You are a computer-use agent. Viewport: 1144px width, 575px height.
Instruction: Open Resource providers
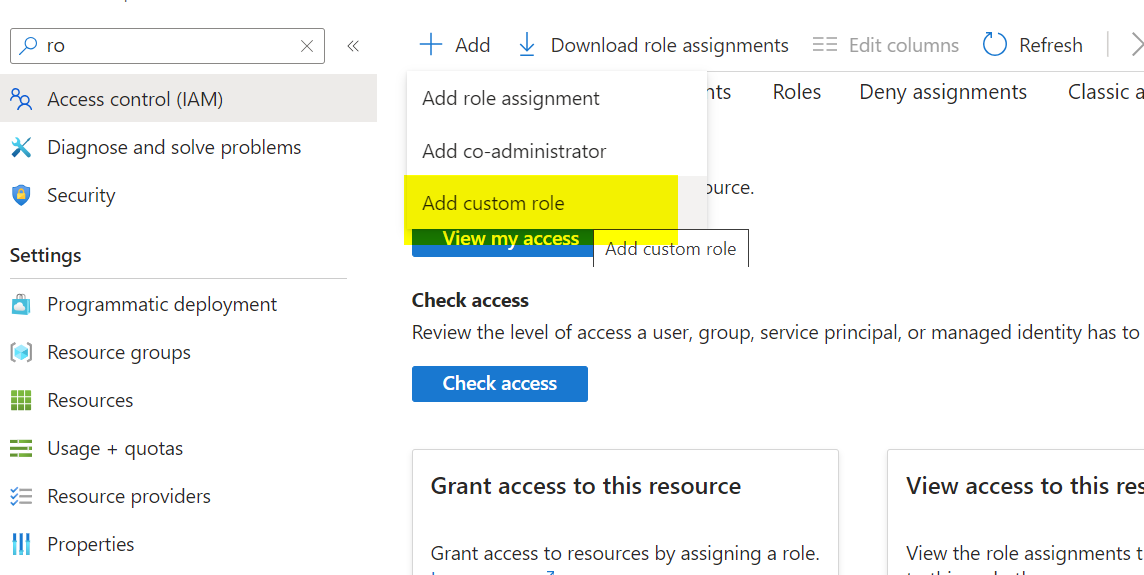pos(128,496)
